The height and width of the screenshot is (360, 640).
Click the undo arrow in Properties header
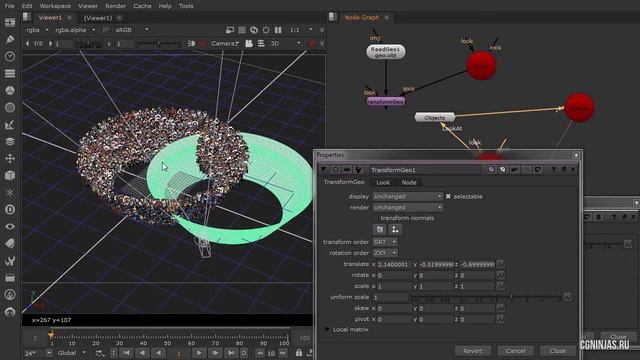[x=515, y=169]
